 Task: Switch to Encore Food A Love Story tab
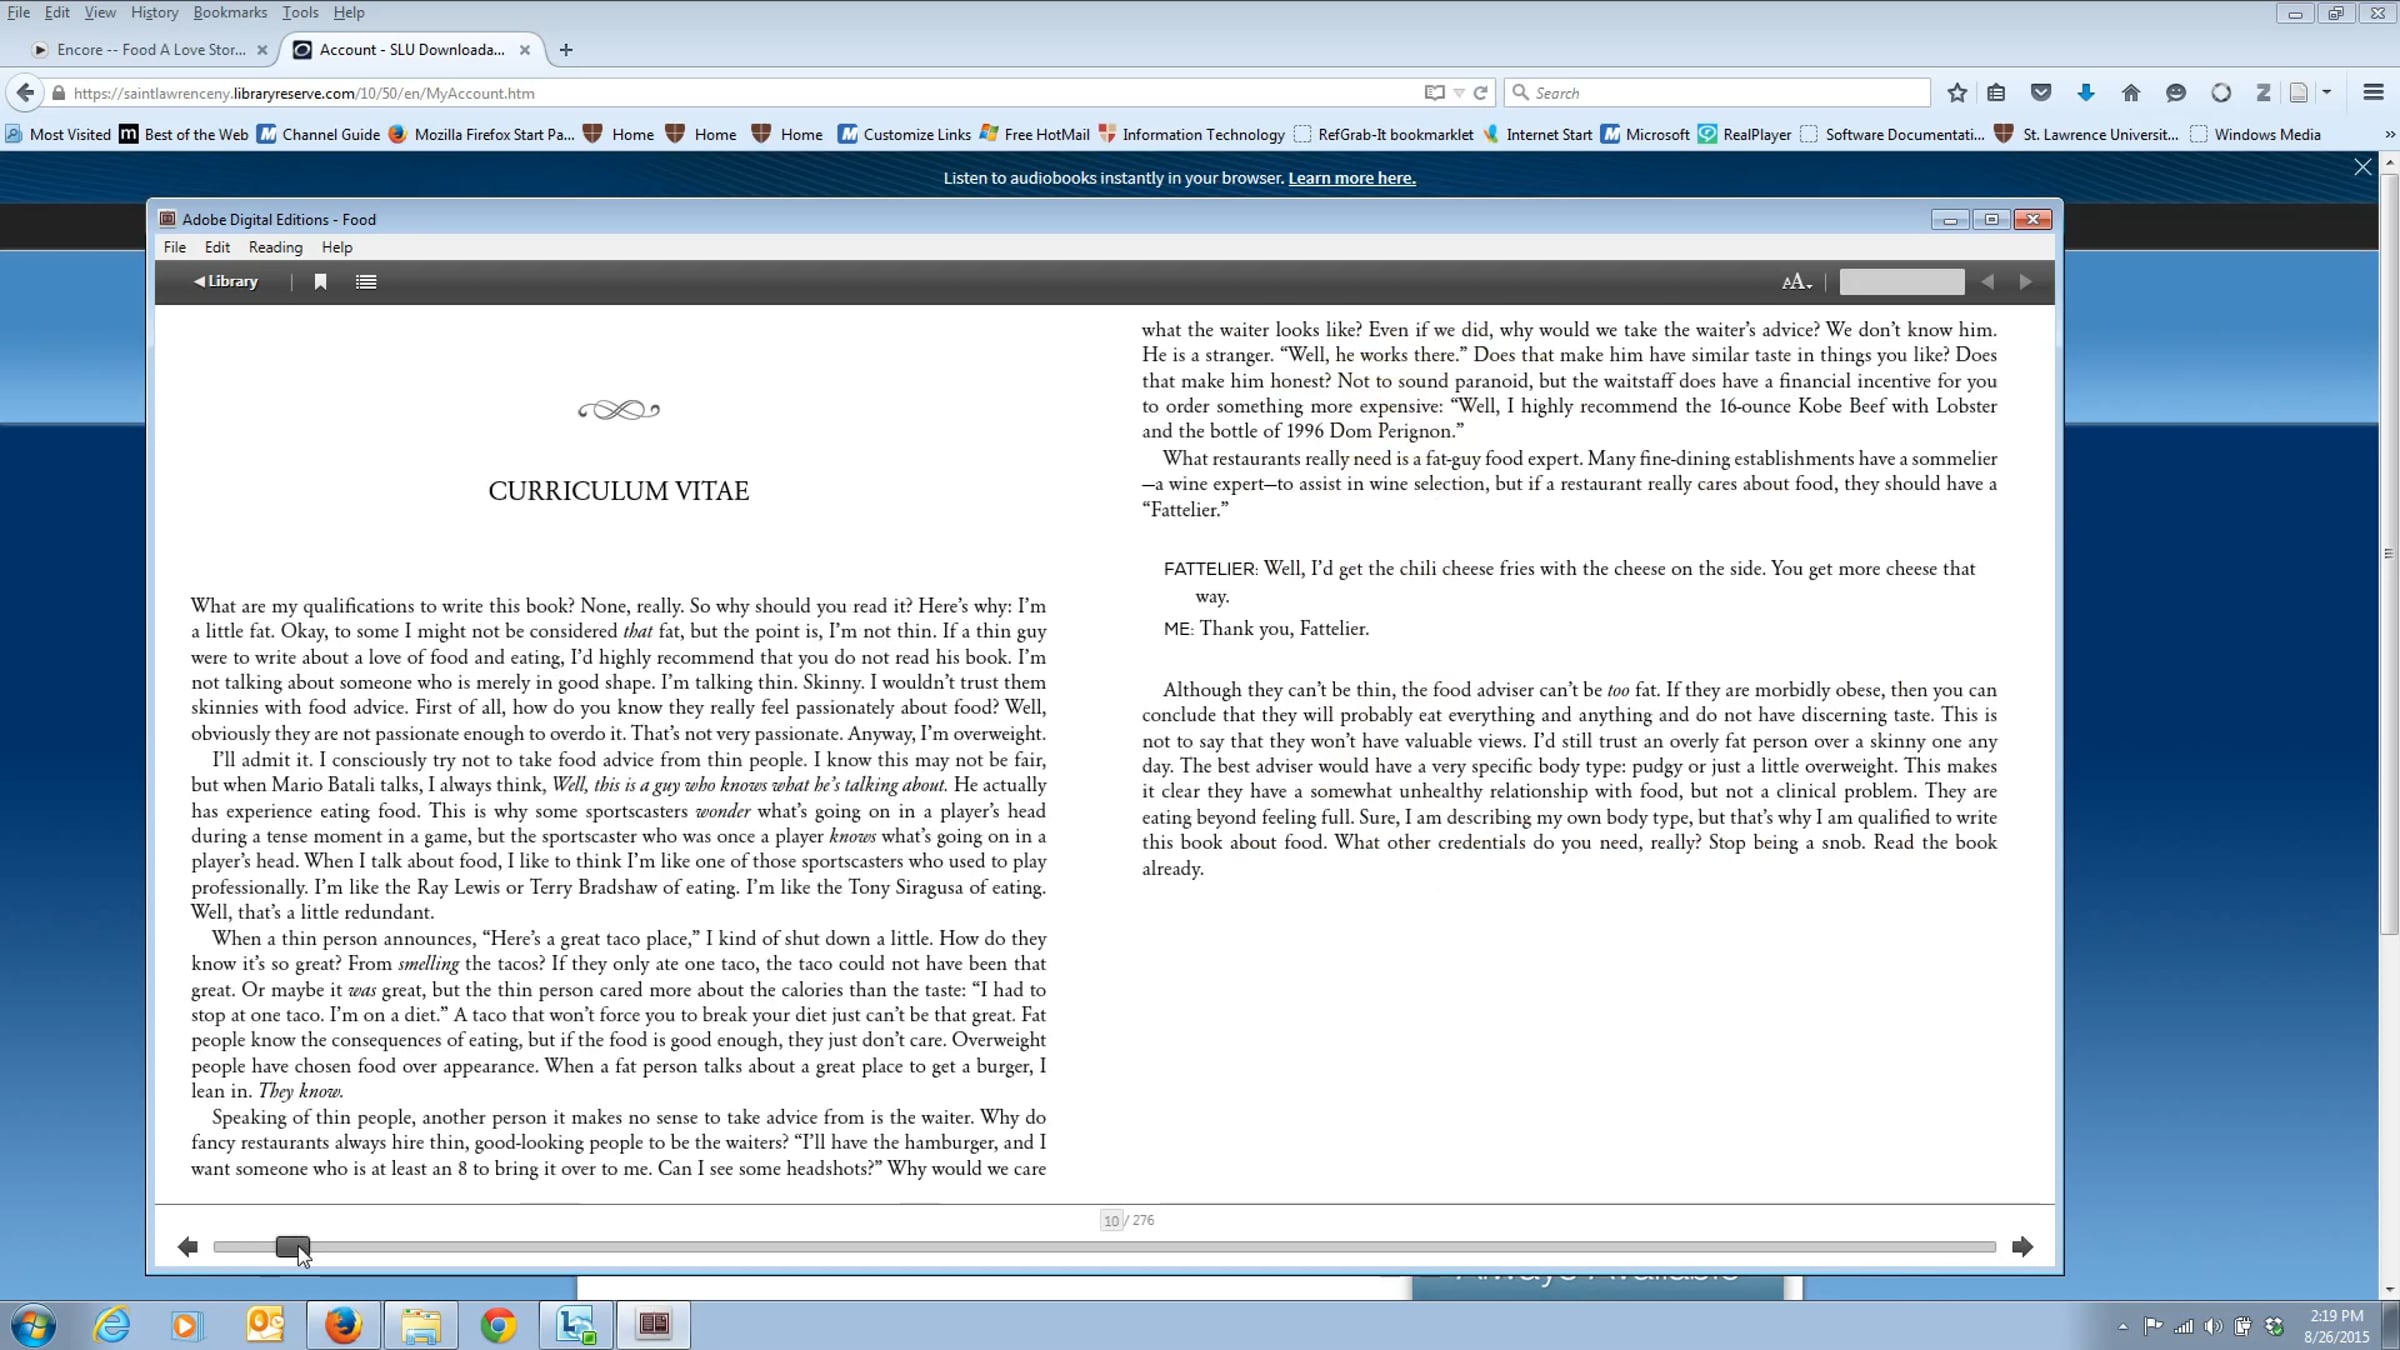pos(150,49)
